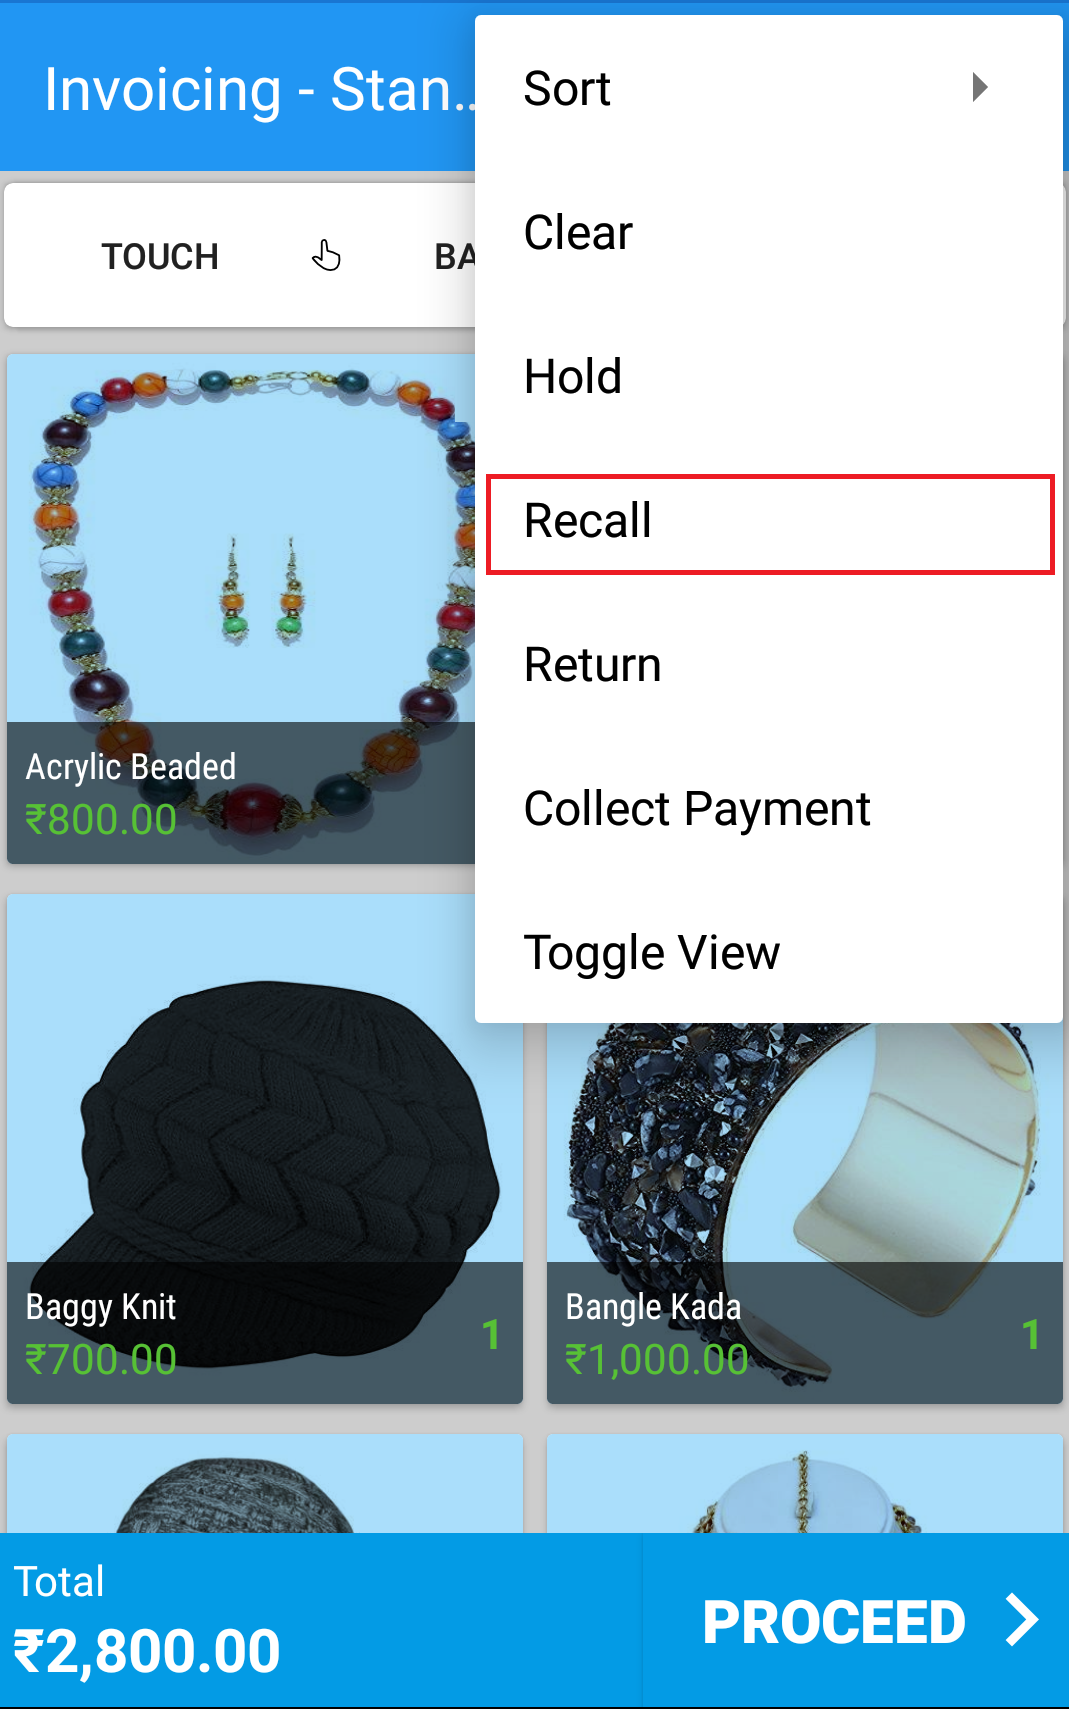Tap the gold chain jewelry thumbnail
Screen dimensions: 1069x1709
805,1484
